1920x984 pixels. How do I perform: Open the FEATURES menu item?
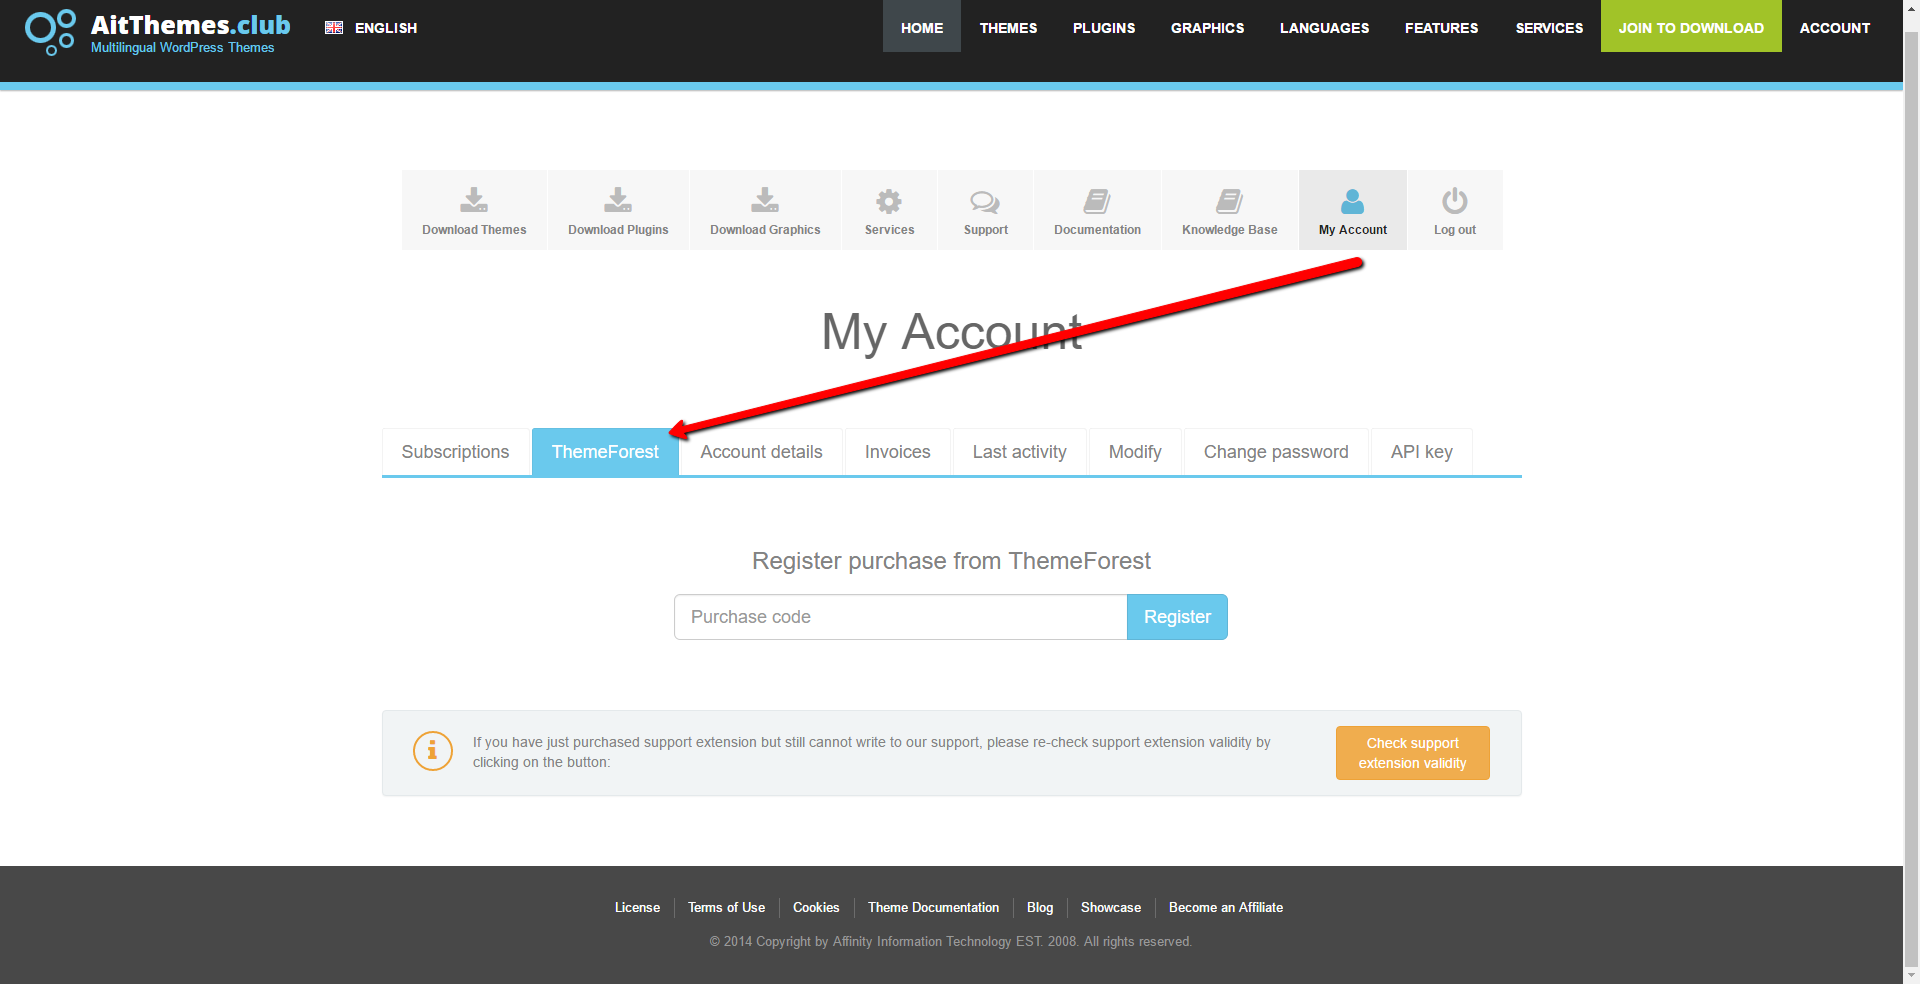(x=1441, y=27)
